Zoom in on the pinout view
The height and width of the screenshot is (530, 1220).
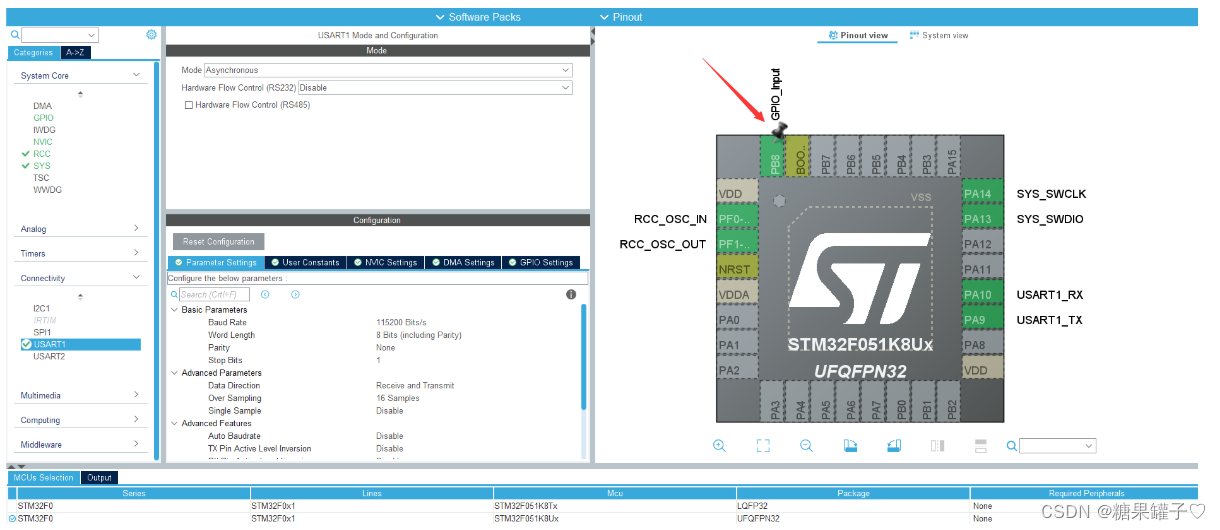click(719, 446)
